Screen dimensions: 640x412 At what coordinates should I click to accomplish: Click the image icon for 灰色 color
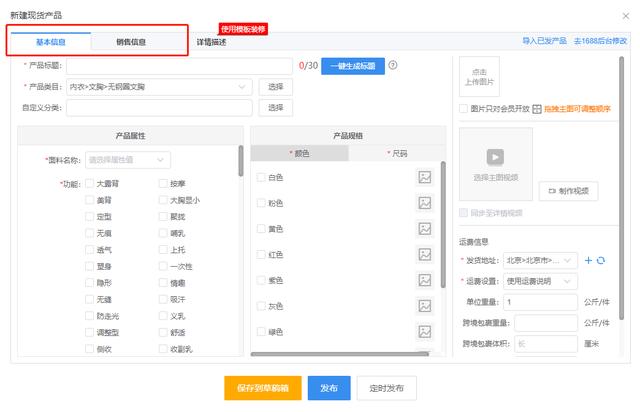click(424, 306)
